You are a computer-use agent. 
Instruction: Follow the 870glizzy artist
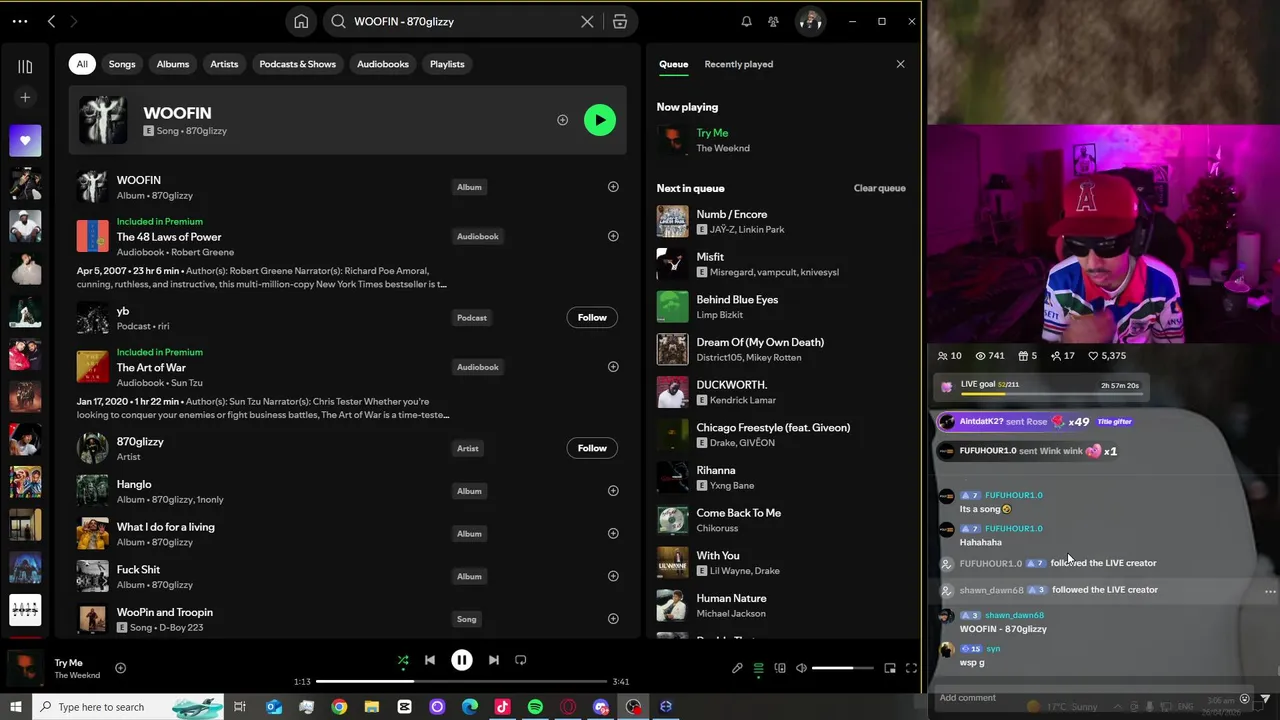tap(592, 448)
